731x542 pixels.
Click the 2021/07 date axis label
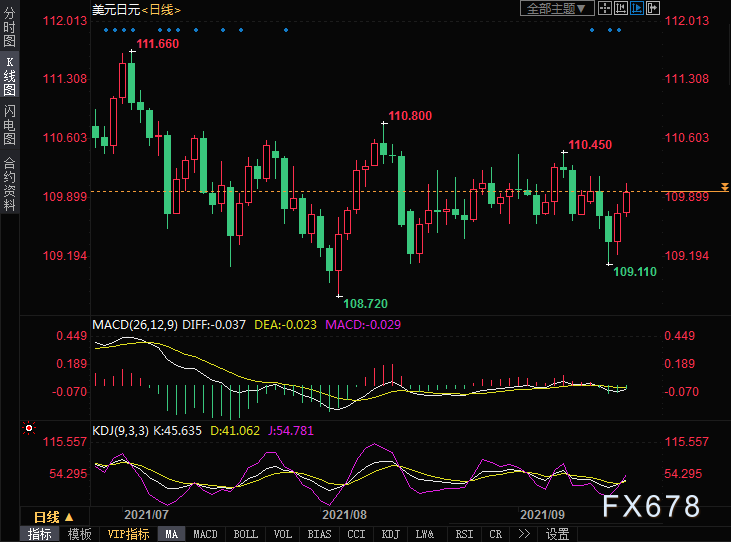pyautogui.click(x=146, y=515)
